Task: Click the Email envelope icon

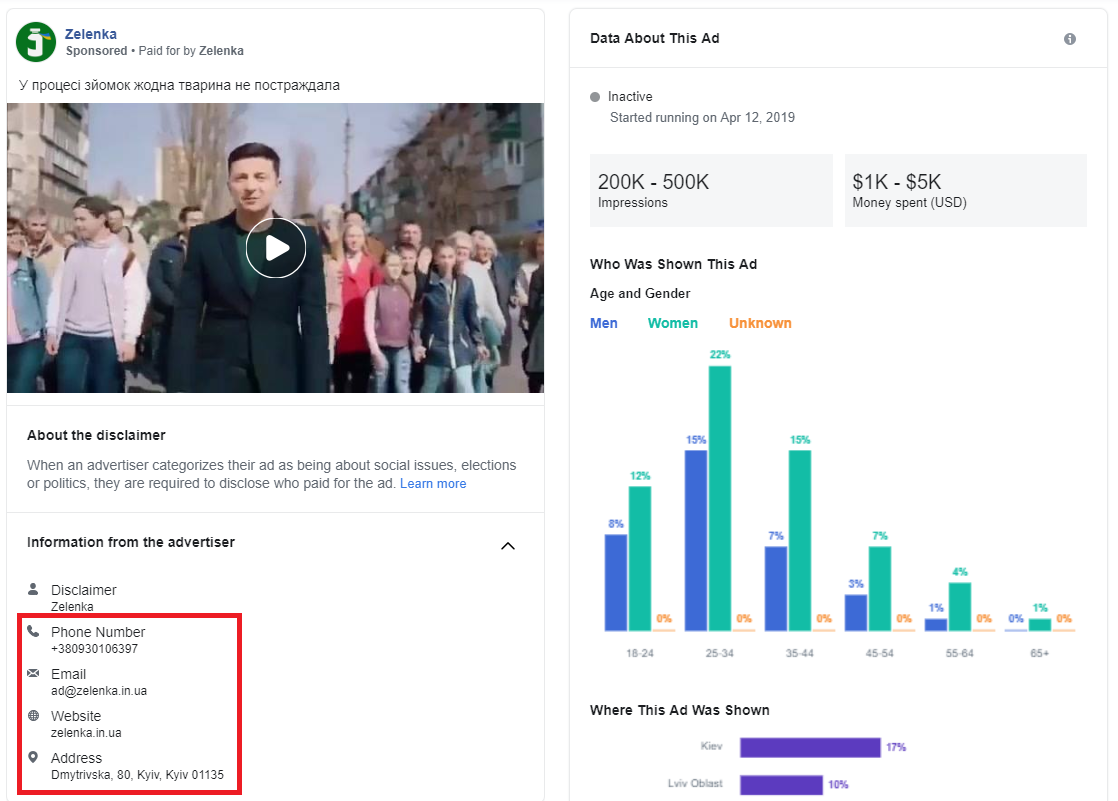Action: click(x=33, y=674)
